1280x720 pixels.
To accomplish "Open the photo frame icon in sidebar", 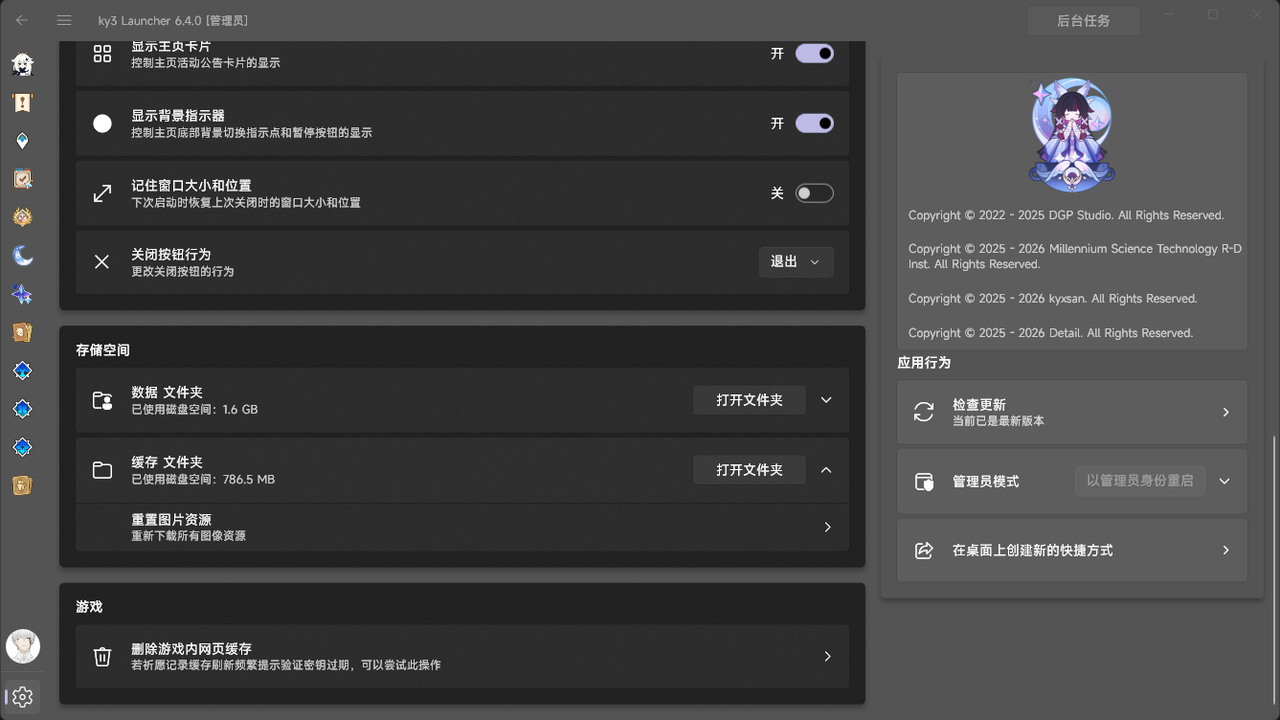I will tap(22, 178).
